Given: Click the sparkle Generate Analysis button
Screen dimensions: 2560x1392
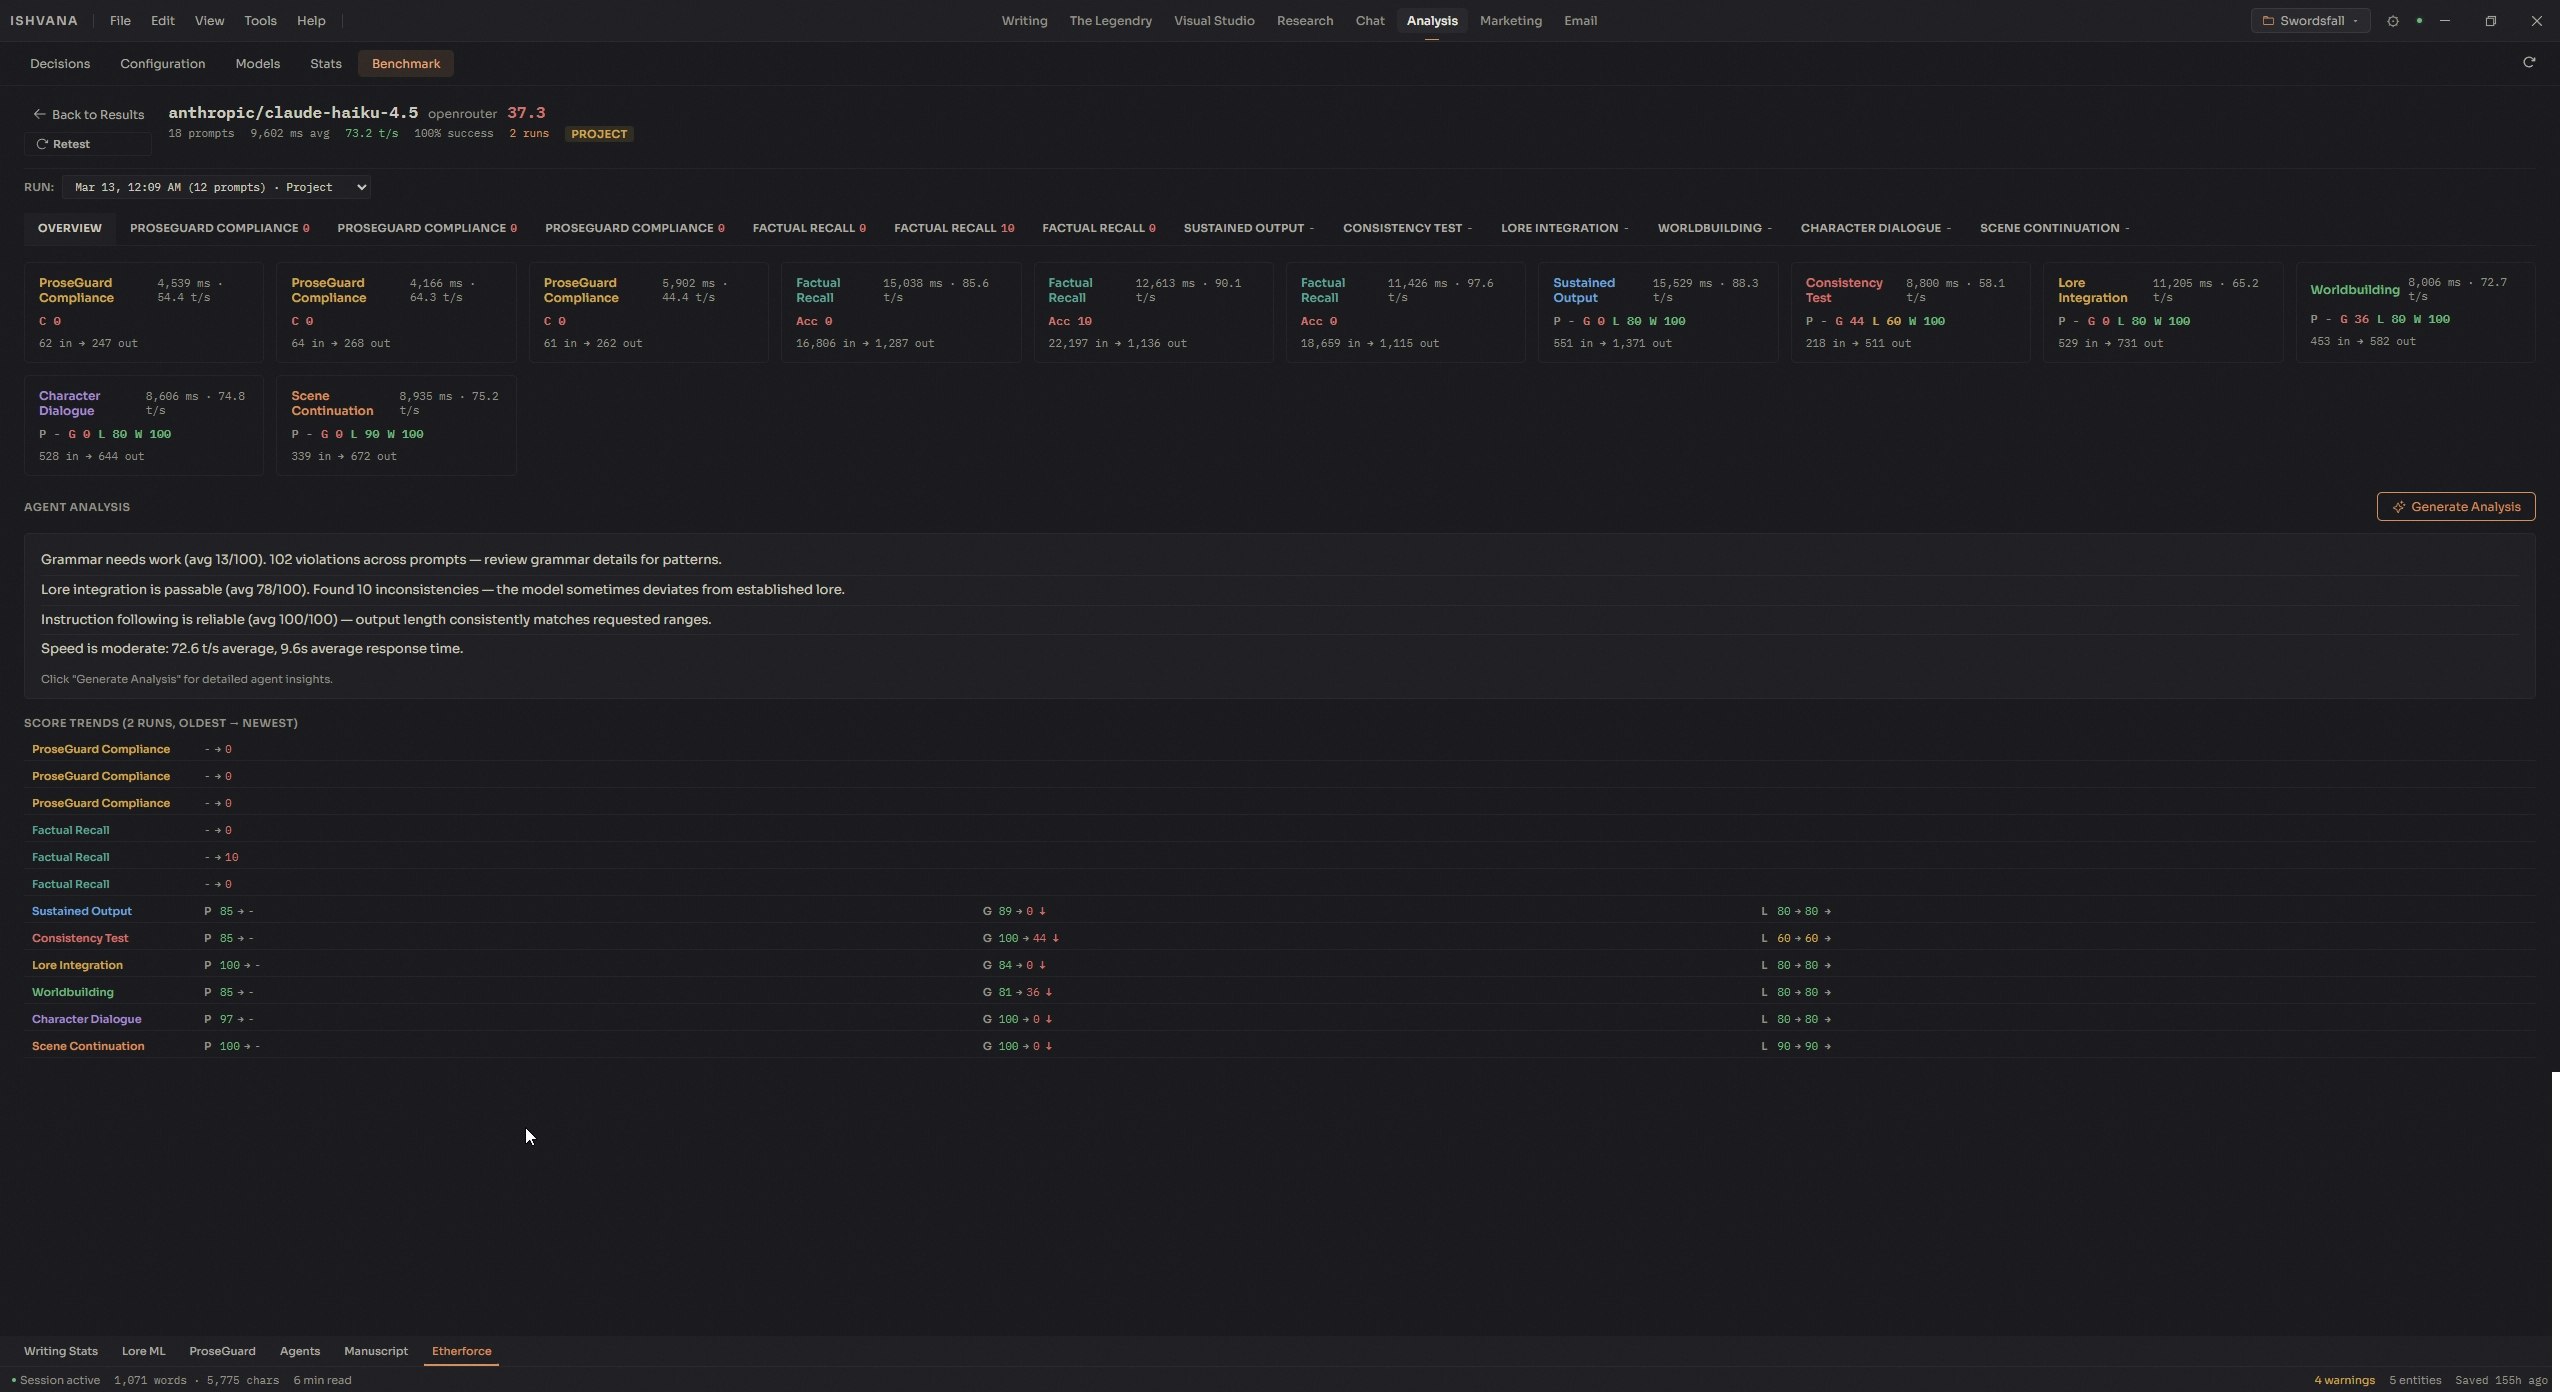Looking at the screenshot, I should click(2455, 507).
